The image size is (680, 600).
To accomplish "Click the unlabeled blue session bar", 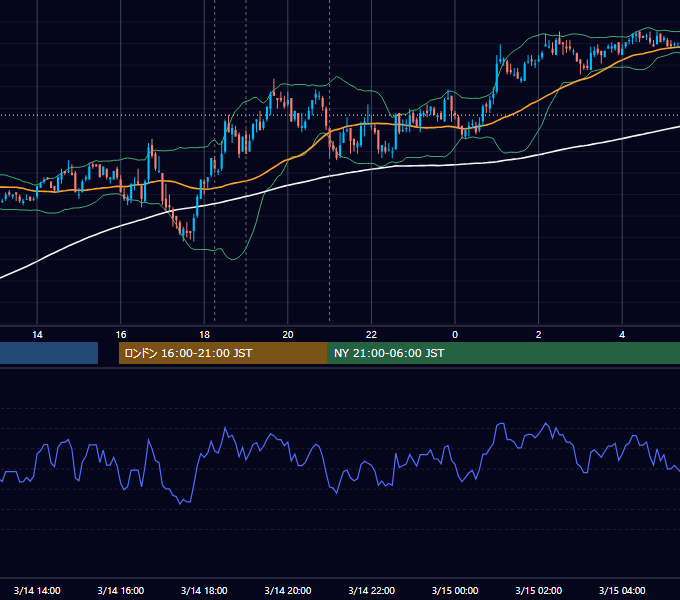I will [49, 353].
